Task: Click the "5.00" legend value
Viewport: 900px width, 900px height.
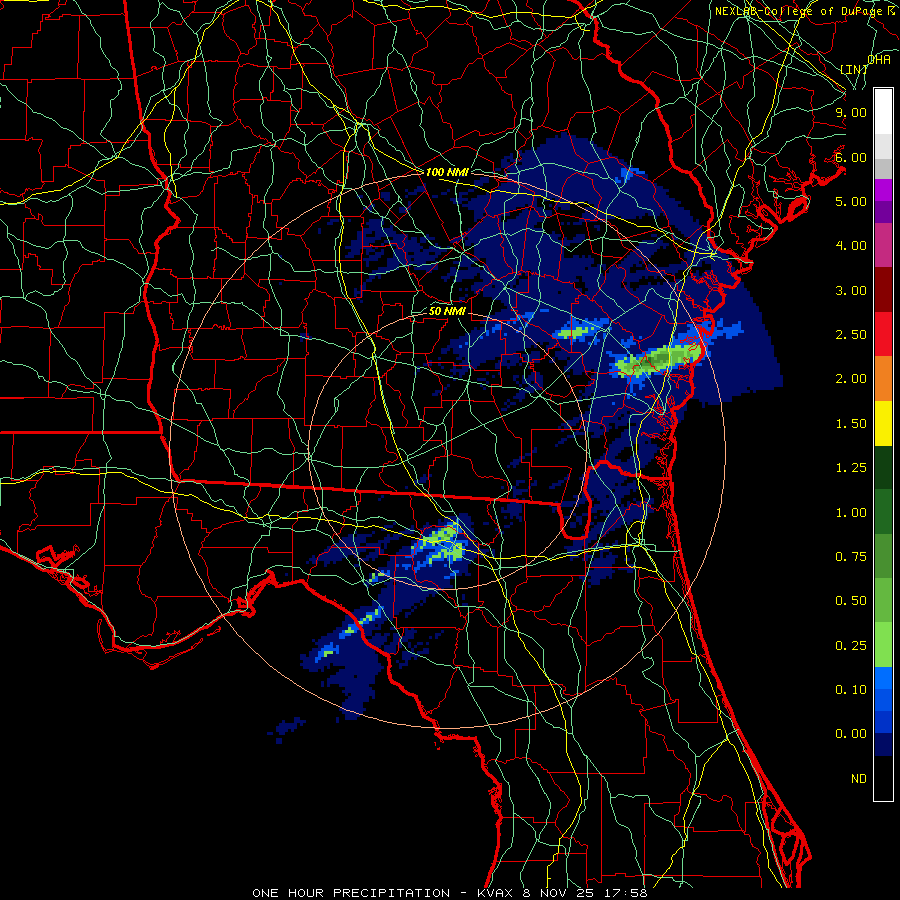Action: click(851, 201)
